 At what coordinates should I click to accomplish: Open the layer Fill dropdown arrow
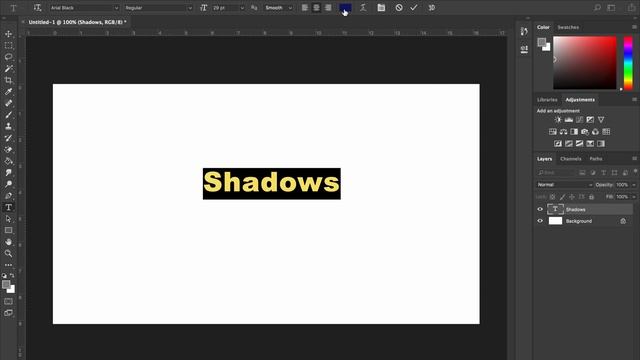634,197
